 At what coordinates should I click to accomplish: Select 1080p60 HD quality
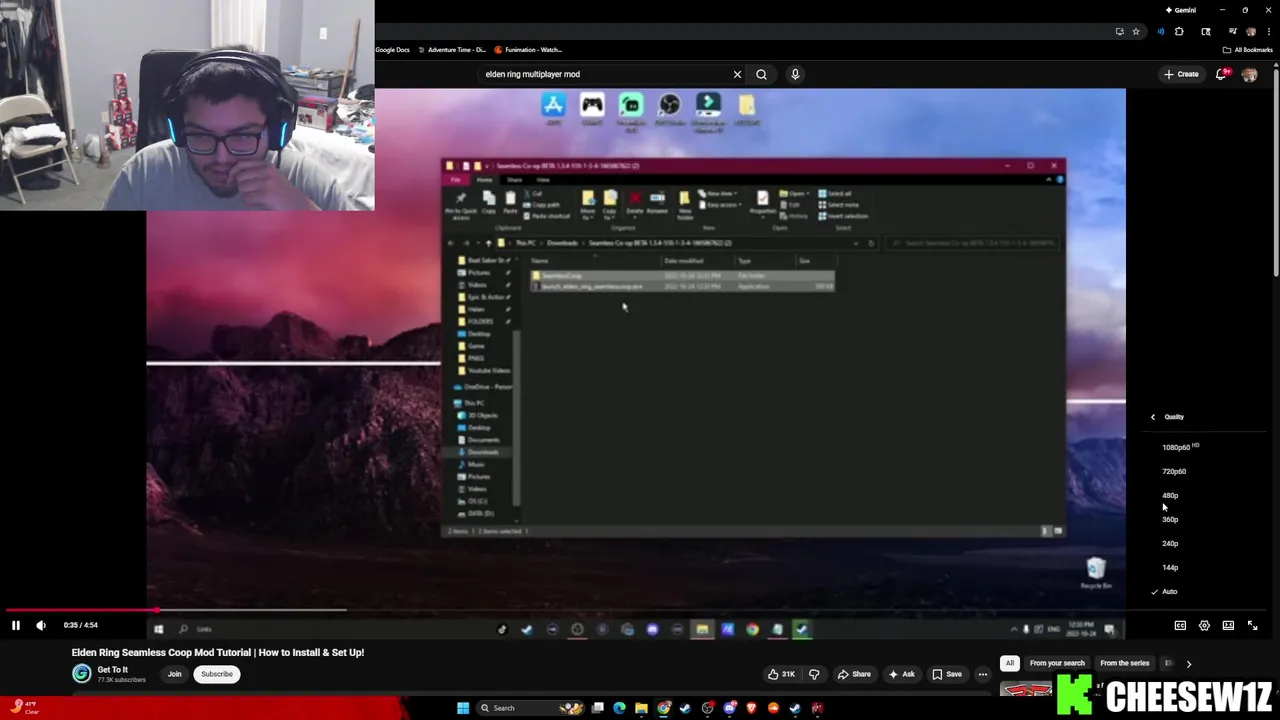pyautogui.click(x=1180, y=447)
